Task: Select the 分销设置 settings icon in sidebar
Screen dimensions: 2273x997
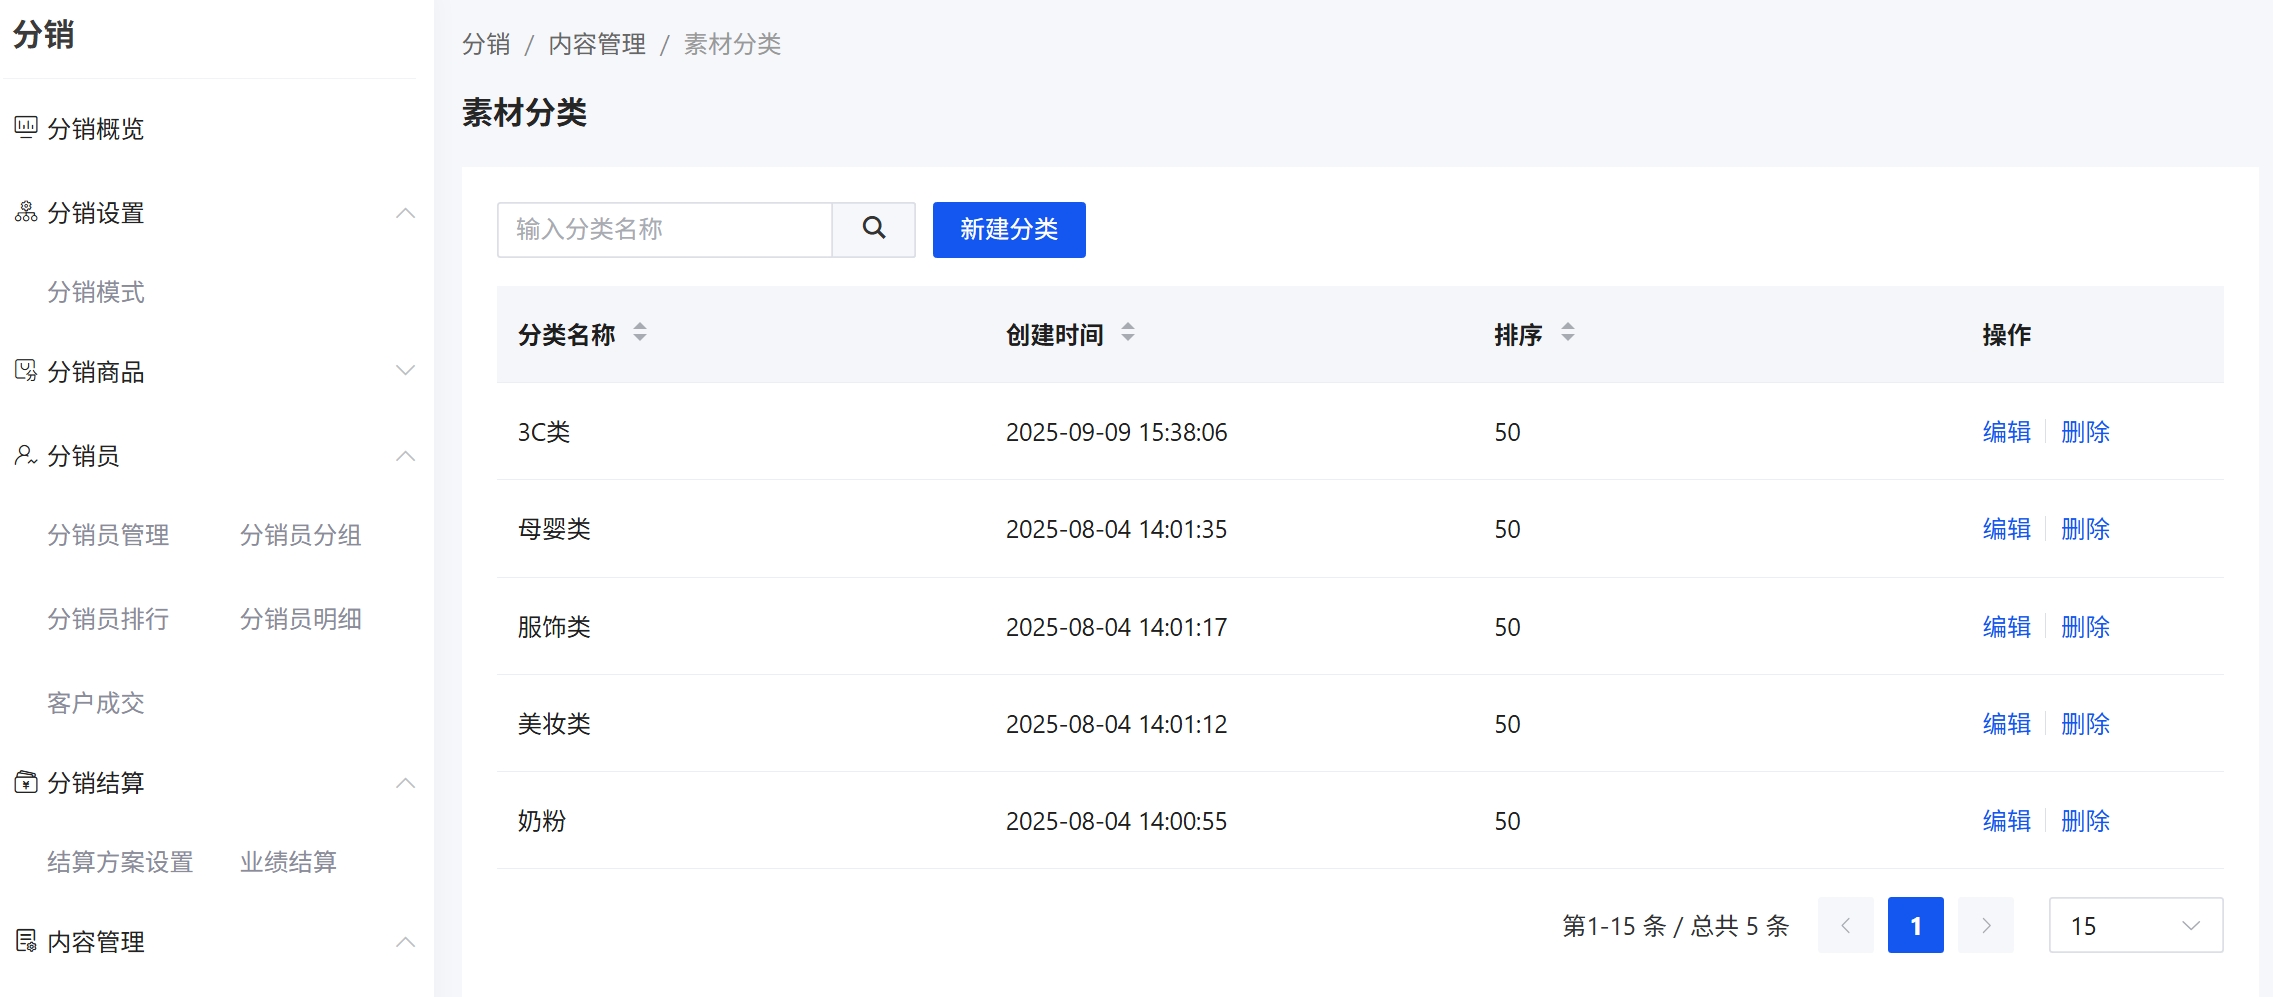Action: pos(25,210)
